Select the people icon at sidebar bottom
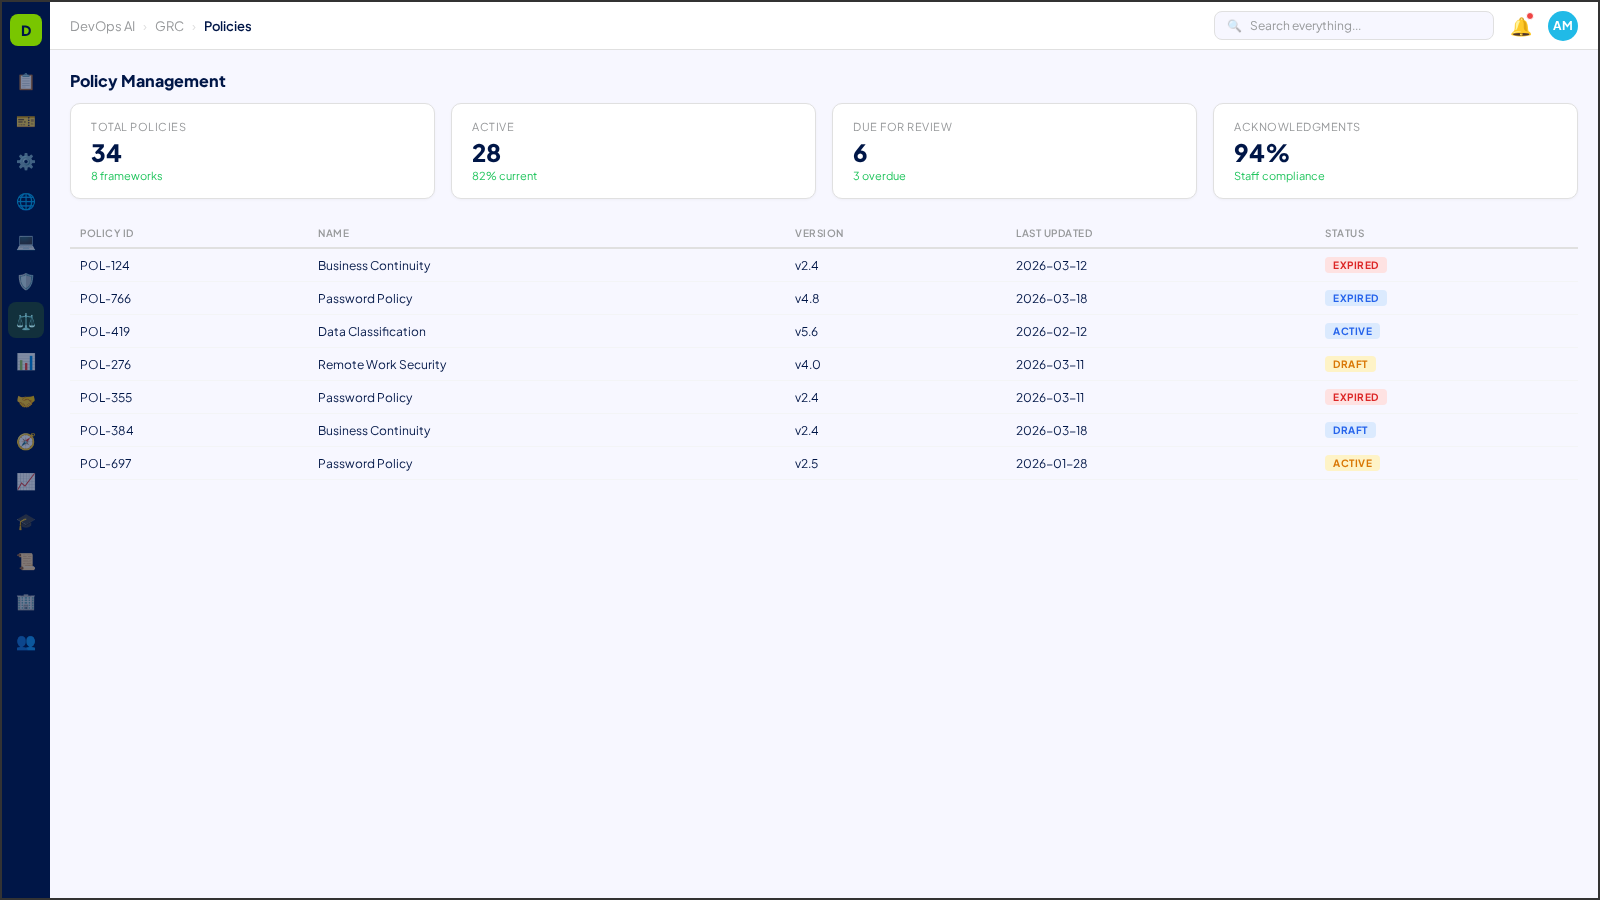 tap(26, 643)
